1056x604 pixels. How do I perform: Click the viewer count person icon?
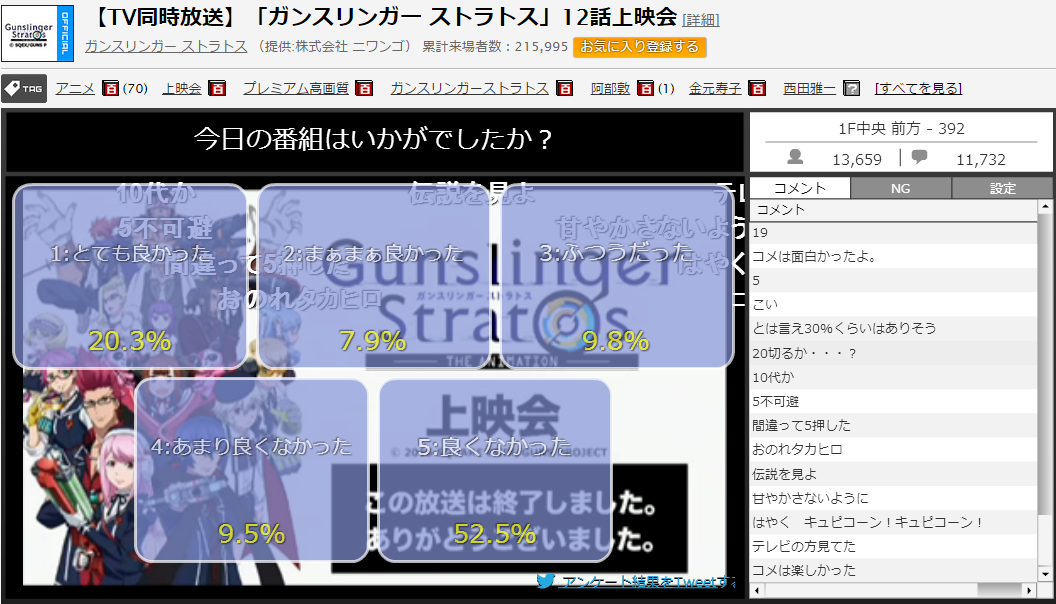795,158
